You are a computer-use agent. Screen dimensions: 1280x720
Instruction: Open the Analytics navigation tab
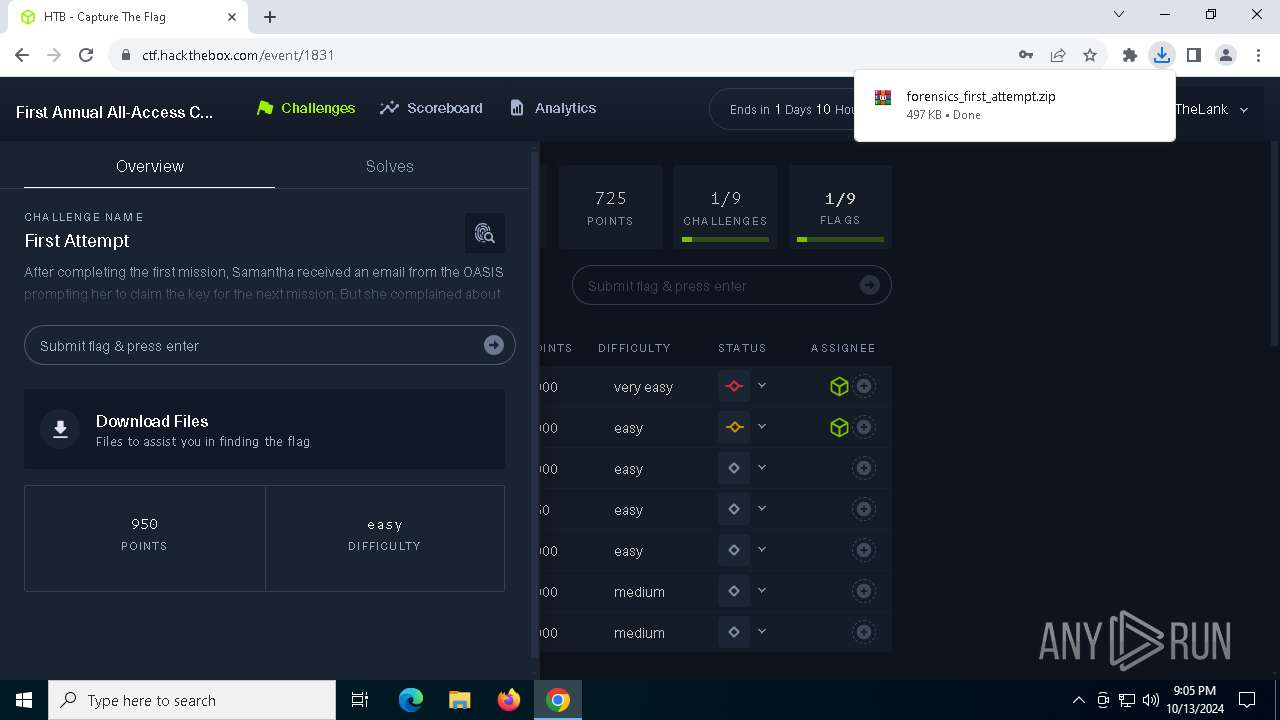553,108
